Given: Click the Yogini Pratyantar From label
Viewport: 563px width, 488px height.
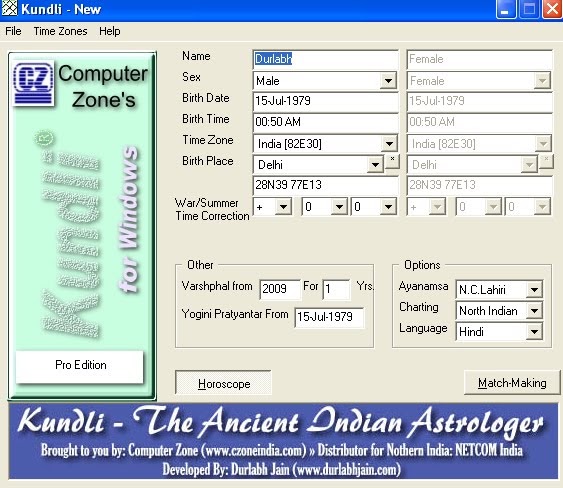Looking at the screenshot, I should pos(235,314).
